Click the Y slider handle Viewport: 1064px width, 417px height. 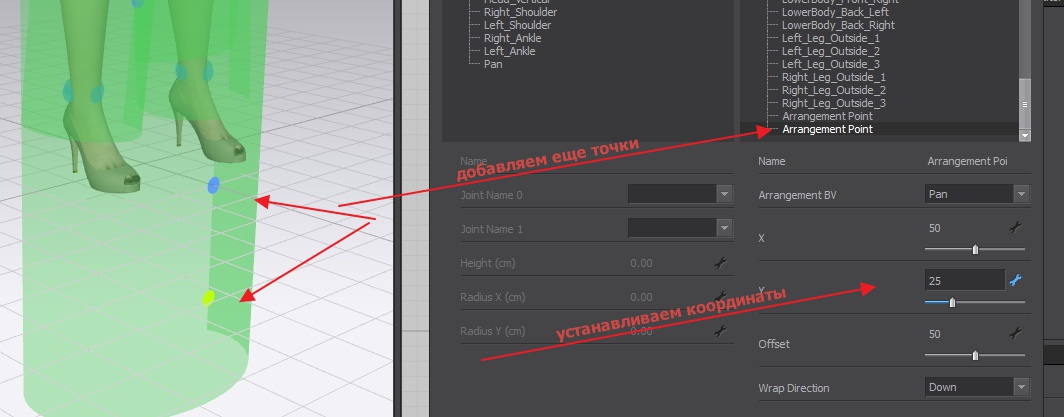[x=952, y=302]
